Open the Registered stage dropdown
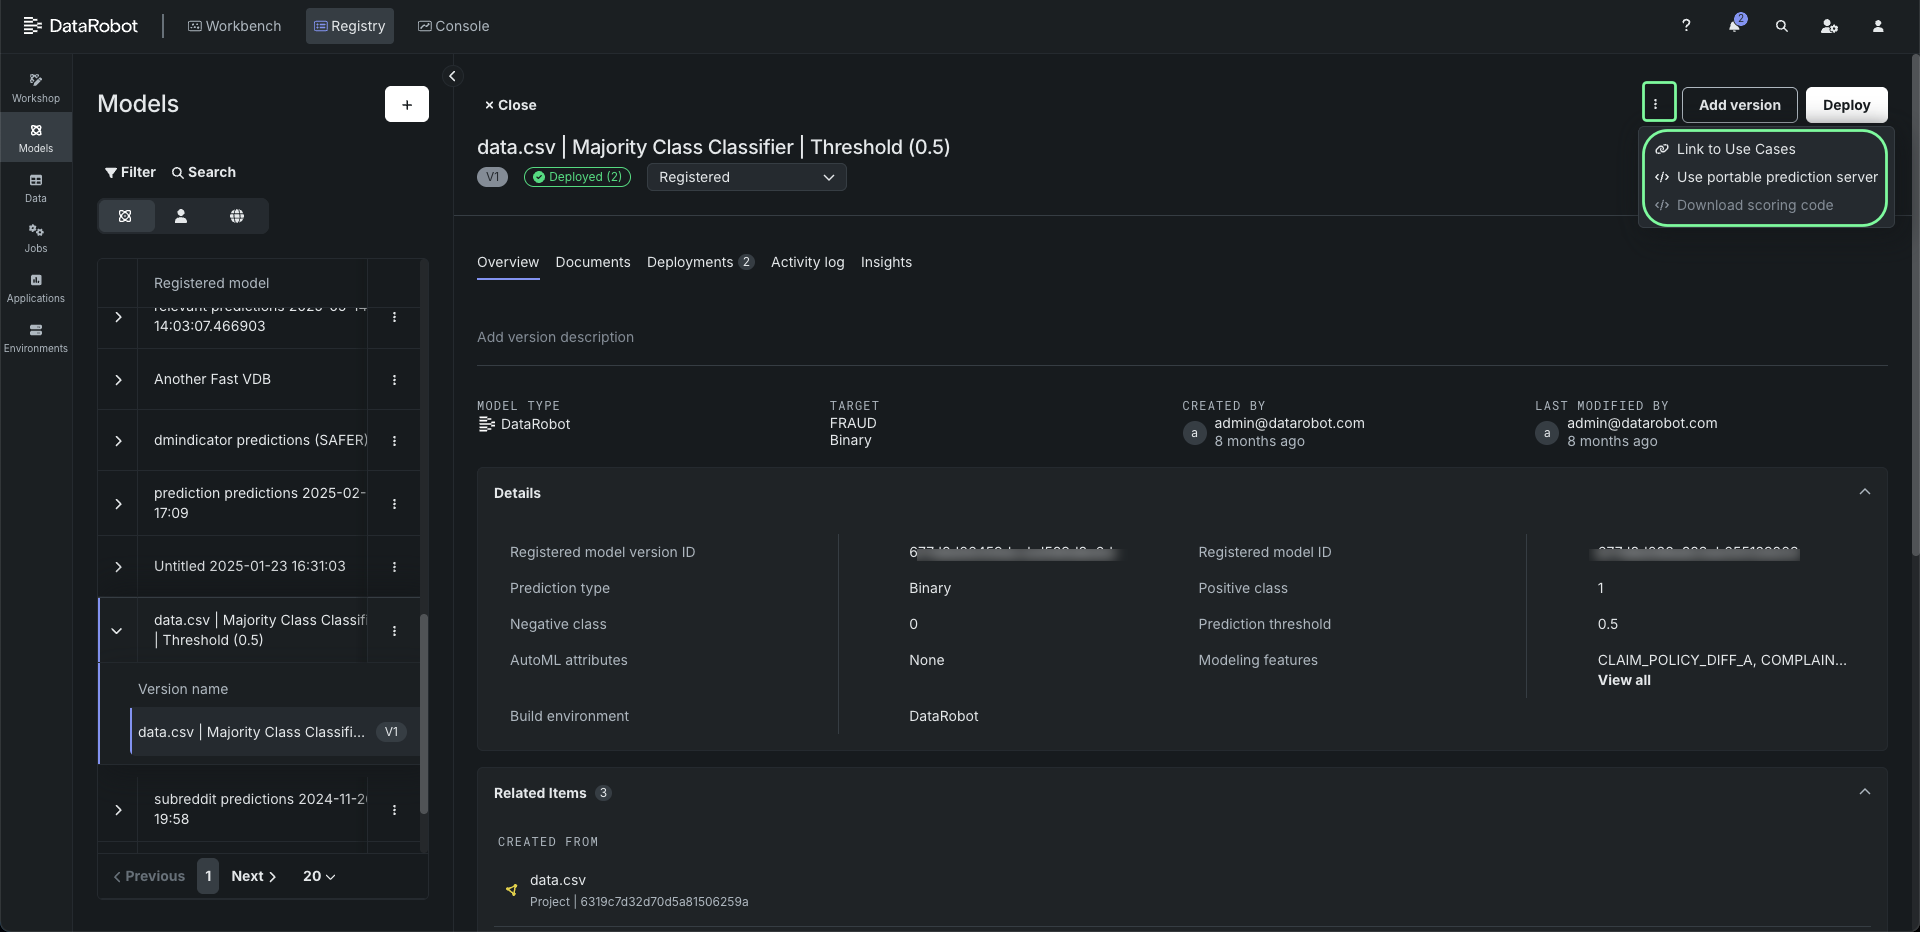 (746, 177)
